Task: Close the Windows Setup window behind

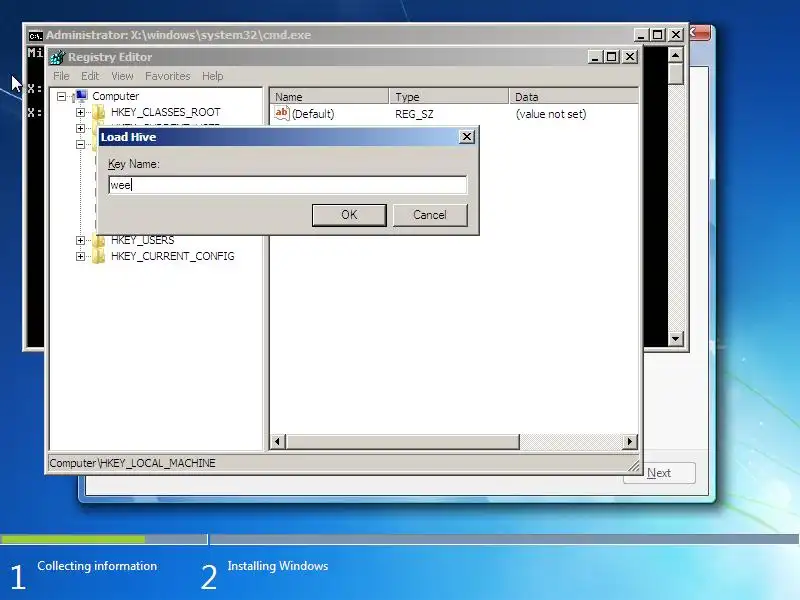Action: click(x=699, y=33)
